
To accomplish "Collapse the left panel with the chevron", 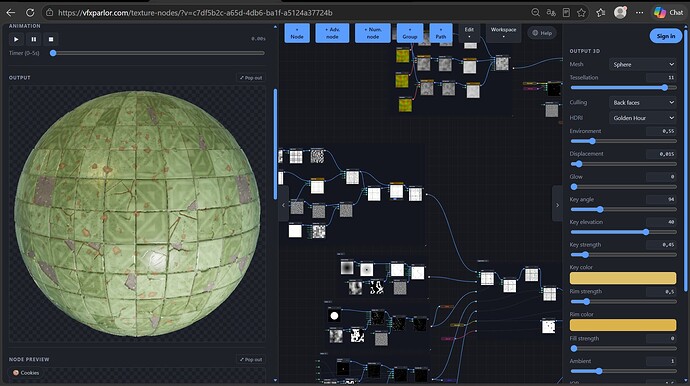I will pos(283,205).
